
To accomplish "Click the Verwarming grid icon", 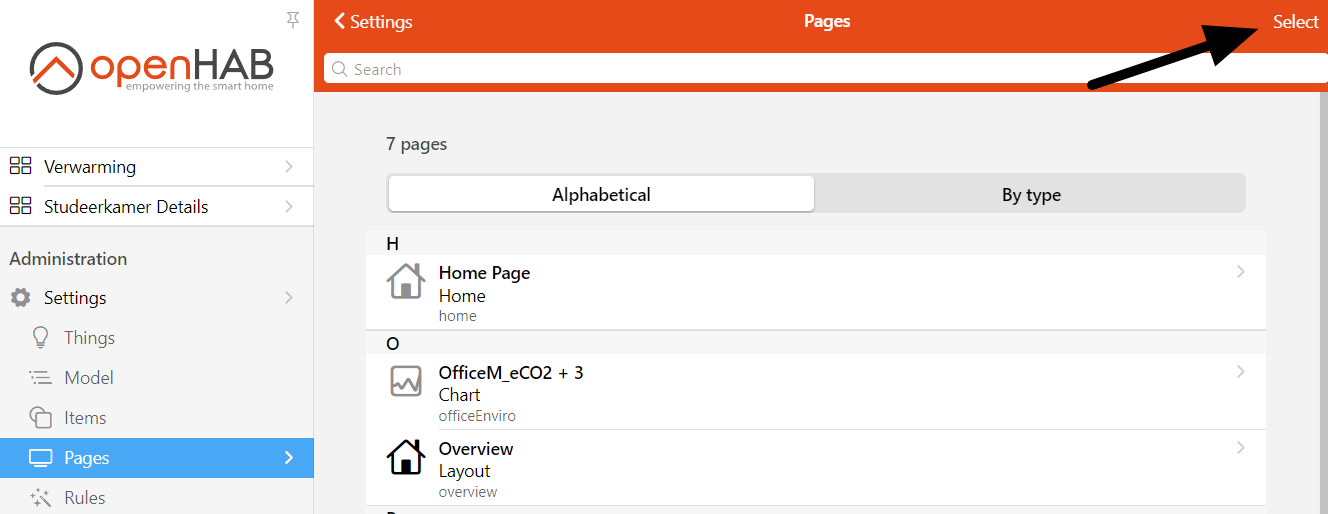I will tap(20, 166).
